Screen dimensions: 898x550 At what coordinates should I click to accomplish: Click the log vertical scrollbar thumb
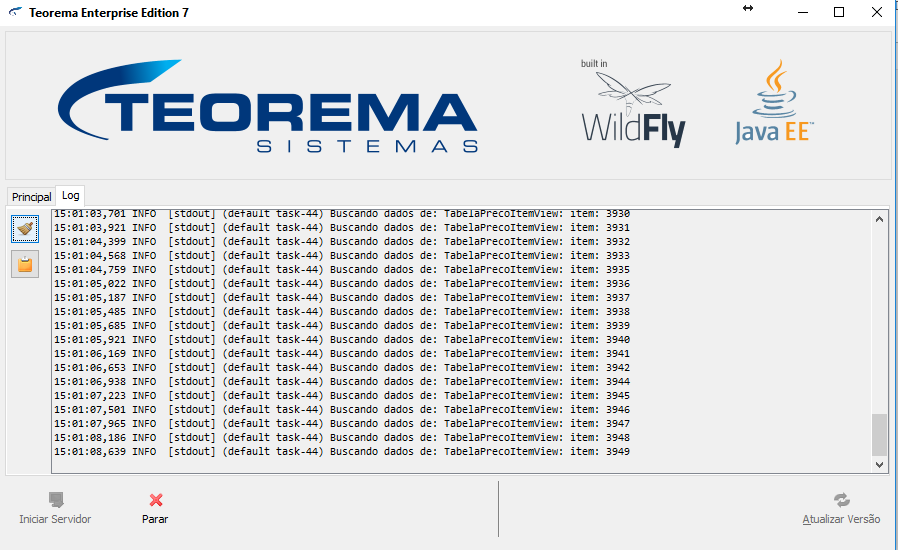pos(880,435)
